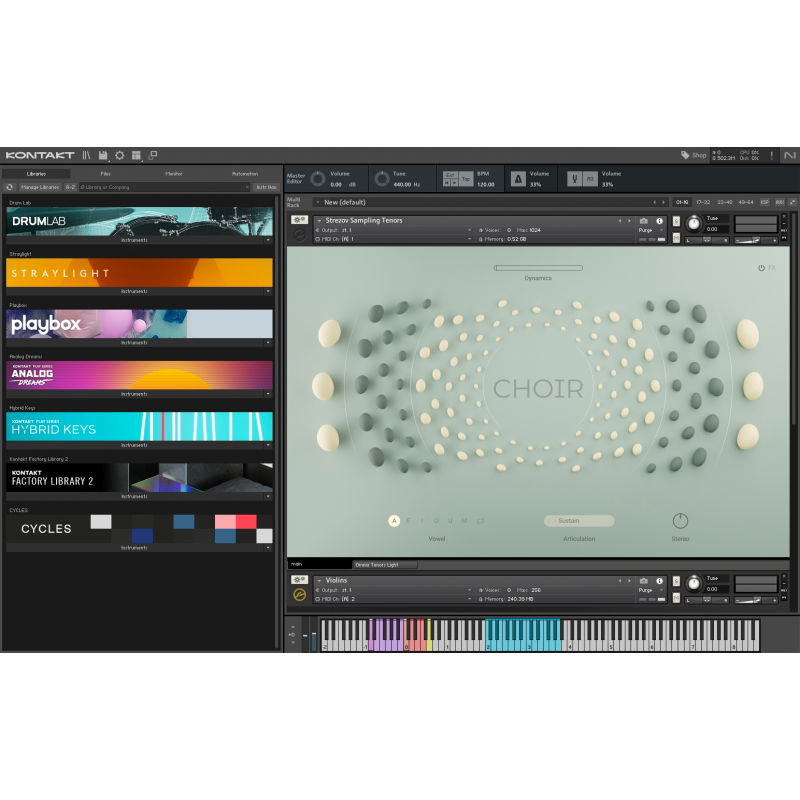
Task: Toggle the FX power button
Action: coord(761,268)
